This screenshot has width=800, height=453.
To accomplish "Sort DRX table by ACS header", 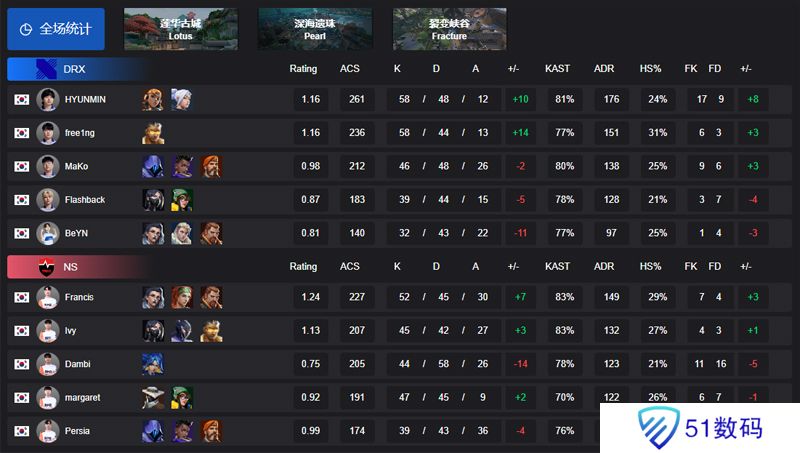I will pyautogui.click(x=350, y=69).
